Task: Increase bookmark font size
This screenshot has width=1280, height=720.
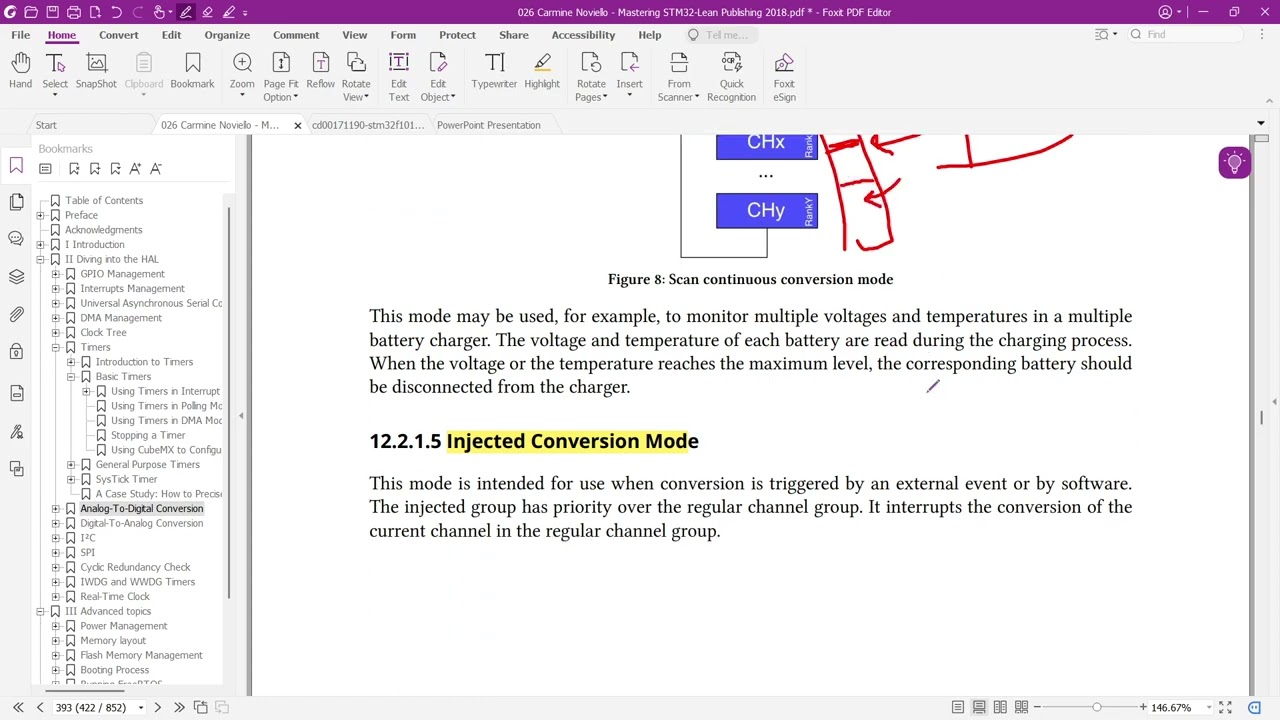Action: [136, 168]
